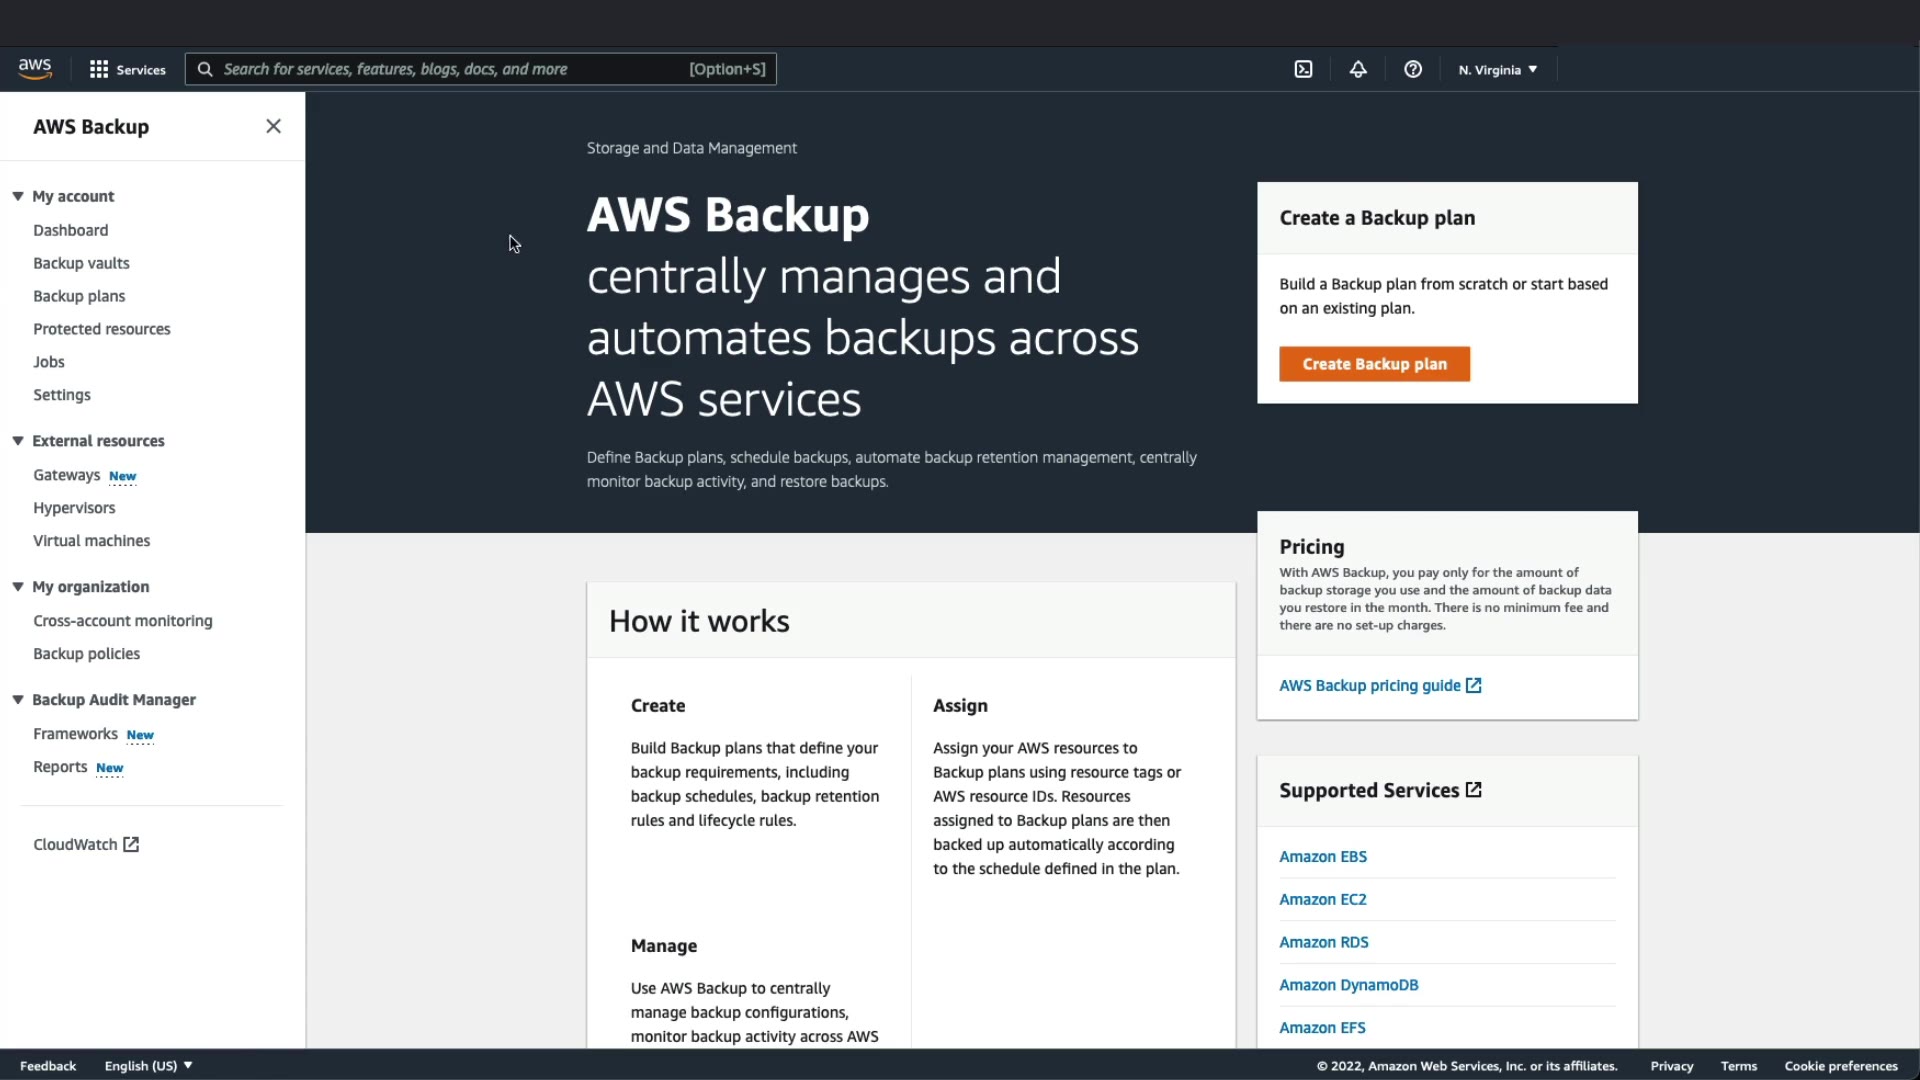The image size is (1920, 1080).
Task: Collapse the External resources section
Action: pyautogui.click(x=18, y=440)
